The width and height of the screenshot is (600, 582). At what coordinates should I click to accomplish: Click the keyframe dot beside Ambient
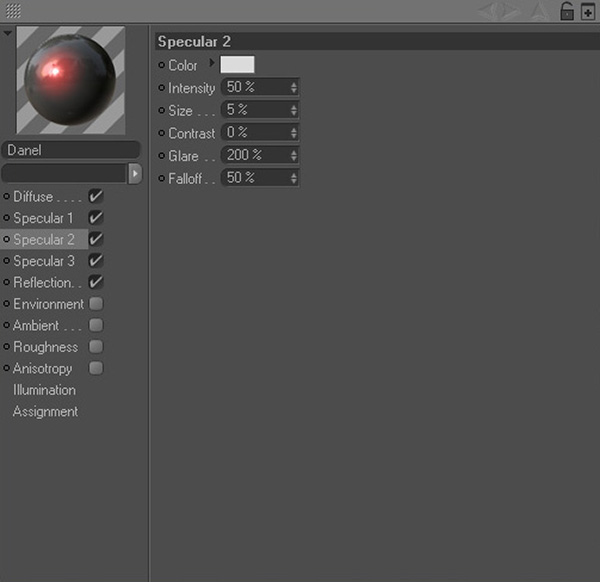[7, 325]
